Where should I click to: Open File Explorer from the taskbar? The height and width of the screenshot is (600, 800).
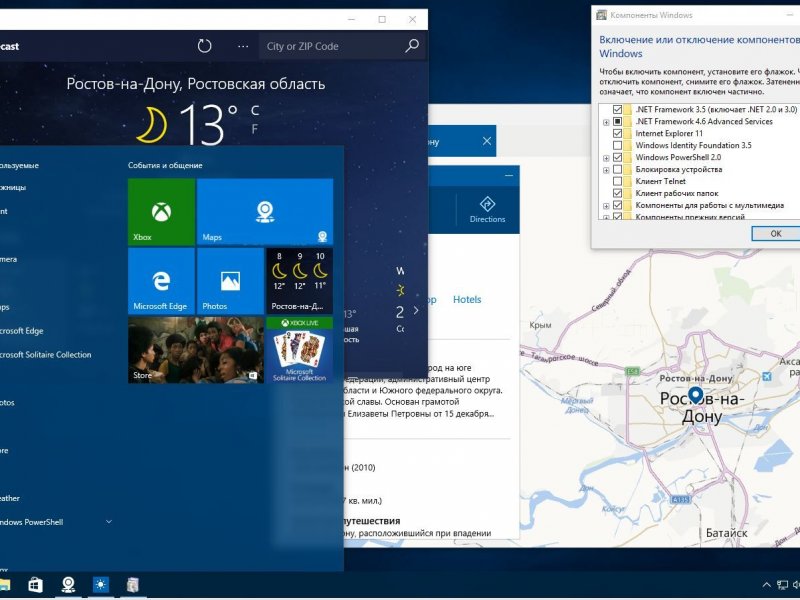click(x=5, y=585)
